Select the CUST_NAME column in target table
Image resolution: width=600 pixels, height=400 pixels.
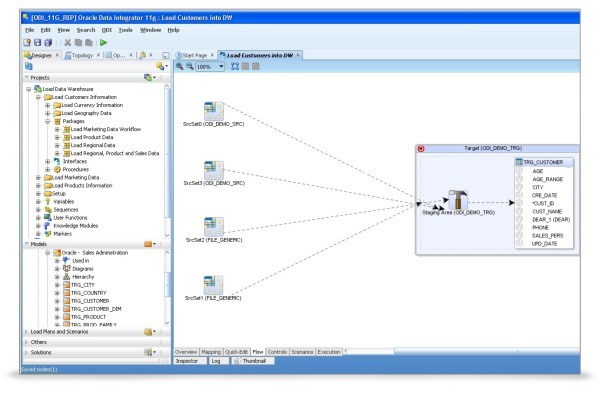[544, 212]
